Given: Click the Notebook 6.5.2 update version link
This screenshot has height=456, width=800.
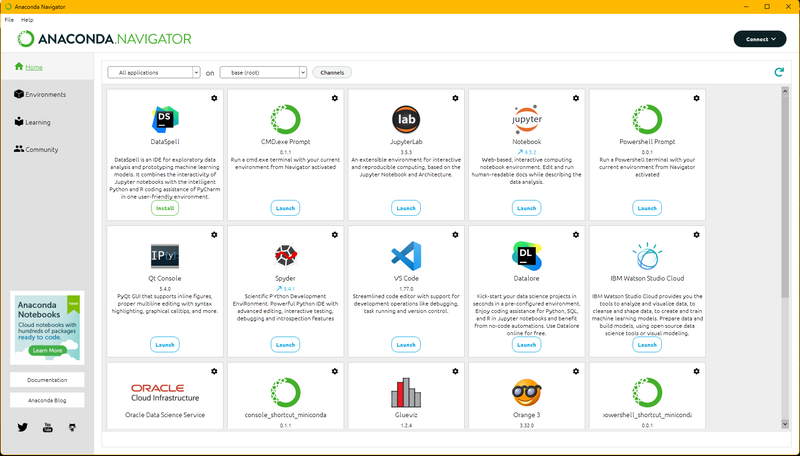Looking at the screenshot, I should (x=527, y=152).
